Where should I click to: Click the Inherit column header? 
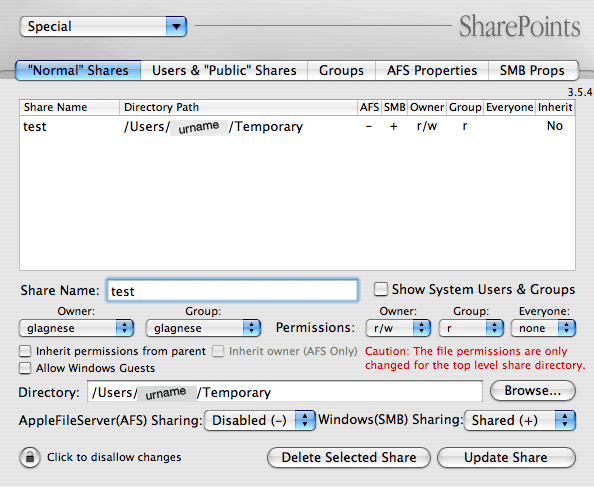tap(555, 108)
